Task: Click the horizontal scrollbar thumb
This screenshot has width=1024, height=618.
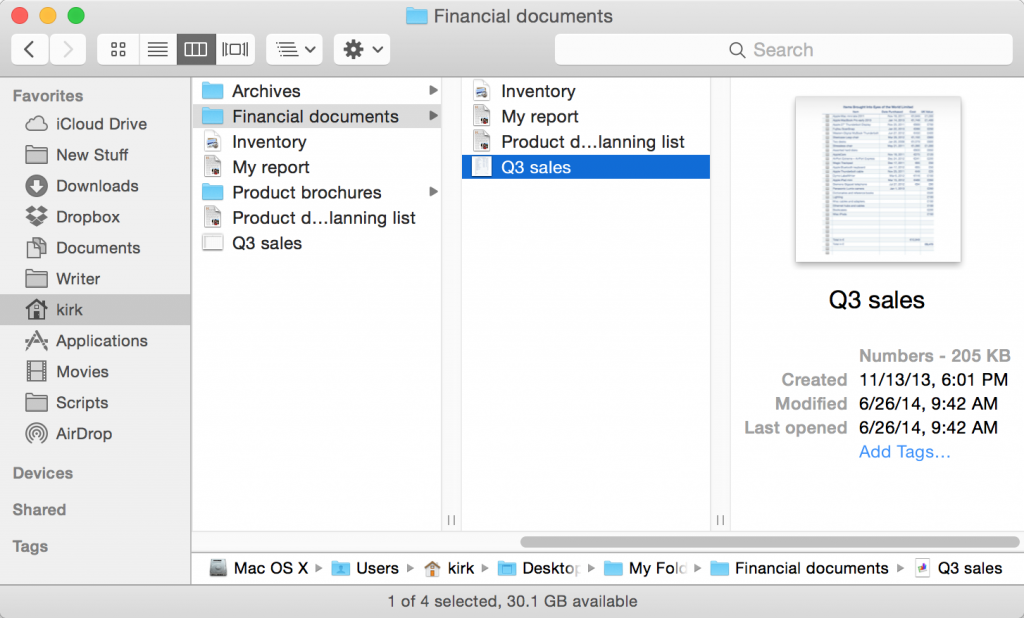Action: [769, 542]
